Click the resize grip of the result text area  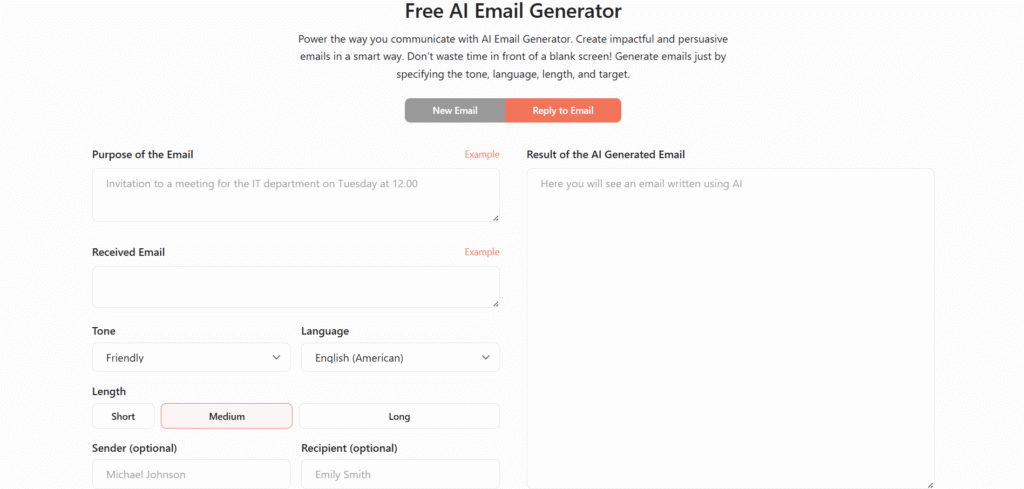[x=930, y=485]
